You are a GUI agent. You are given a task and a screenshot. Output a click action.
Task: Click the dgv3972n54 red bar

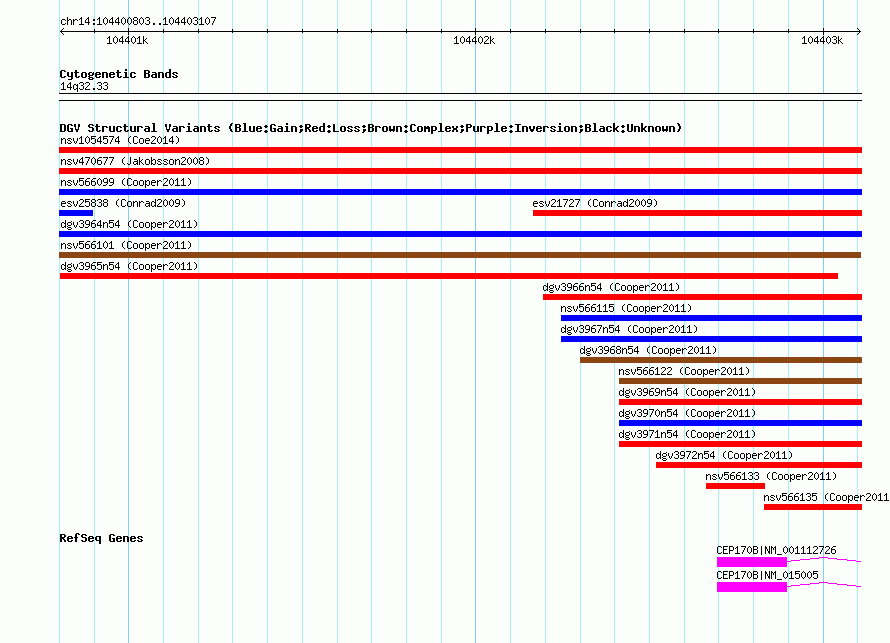click(x=759, y=465)
